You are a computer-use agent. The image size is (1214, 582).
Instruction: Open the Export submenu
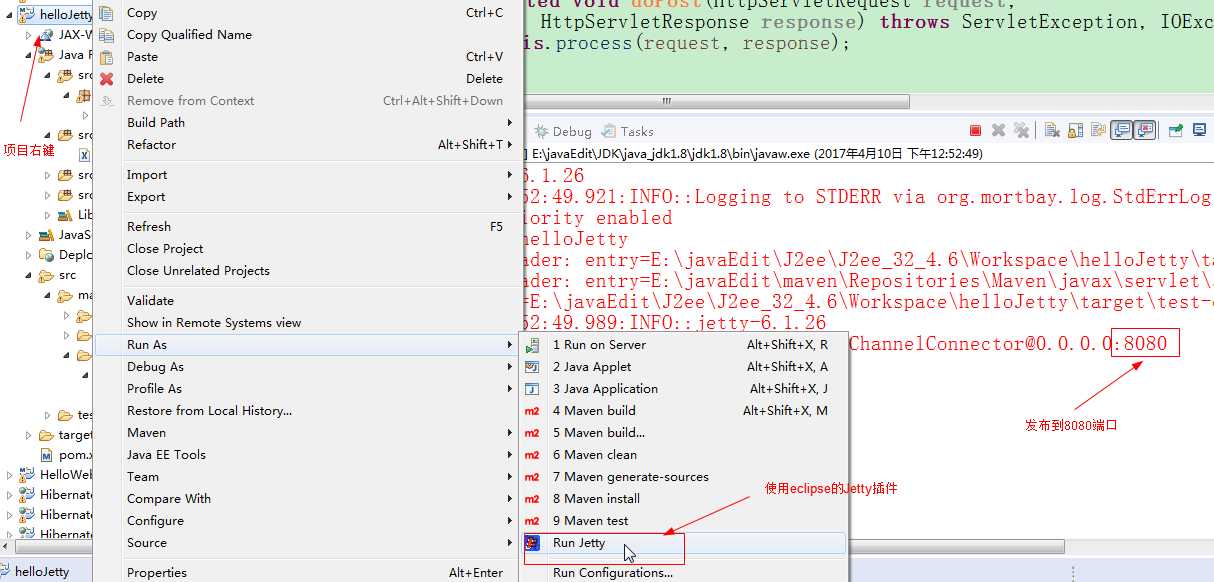point(307,197)
